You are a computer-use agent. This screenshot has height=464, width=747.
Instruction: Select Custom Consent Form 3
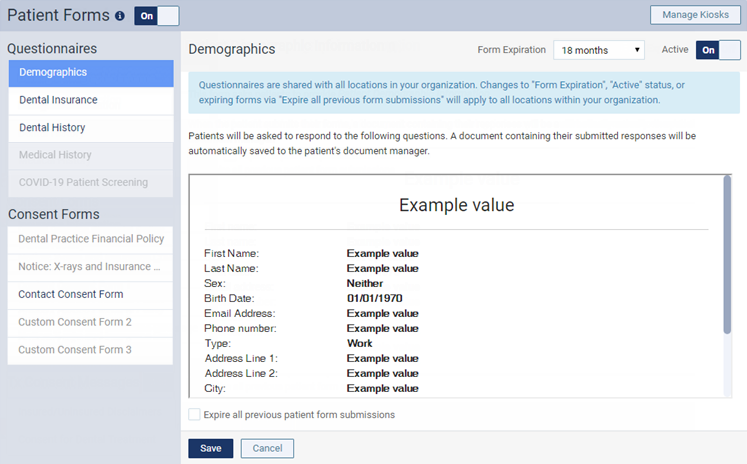91,351
